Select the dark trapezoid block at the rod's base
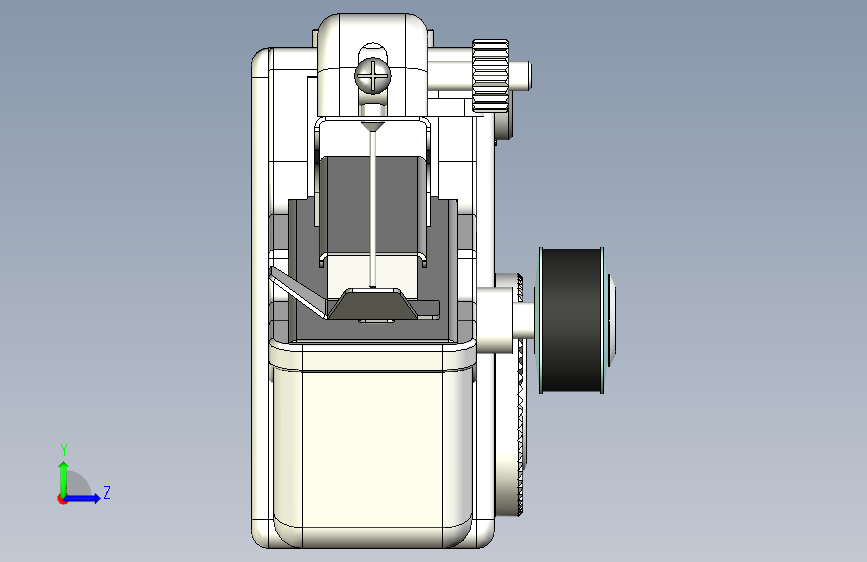The height and width of the screenshot is (562, 867). point(372,304)
